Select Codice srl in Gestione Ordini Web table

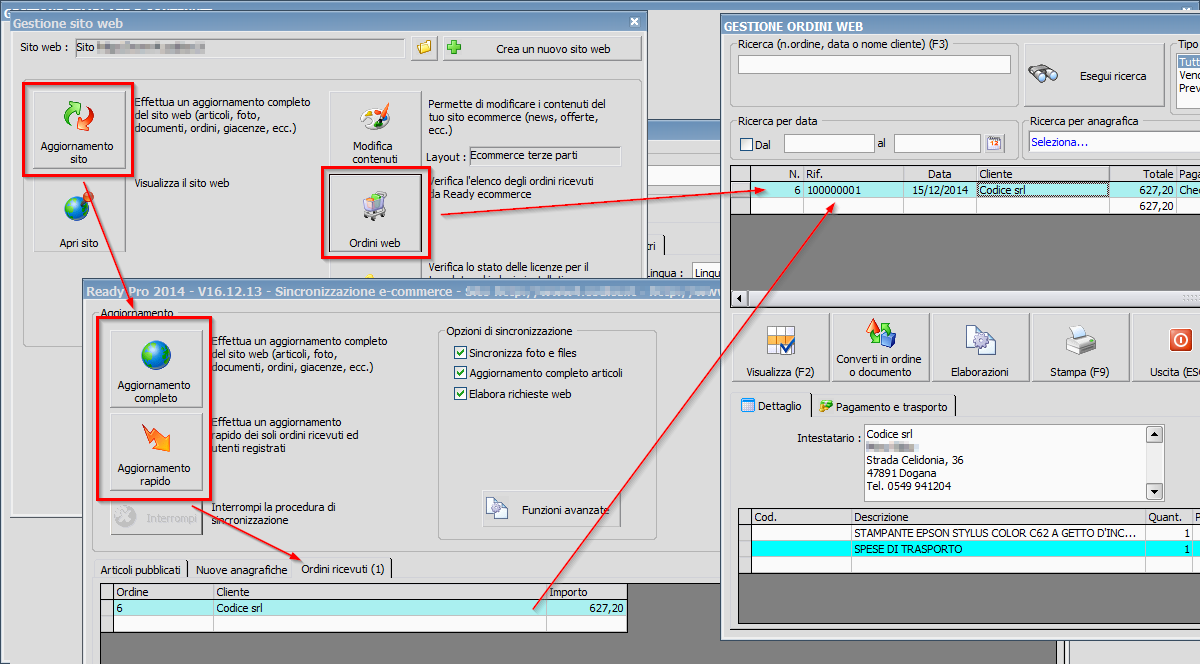coord(1043,190)
